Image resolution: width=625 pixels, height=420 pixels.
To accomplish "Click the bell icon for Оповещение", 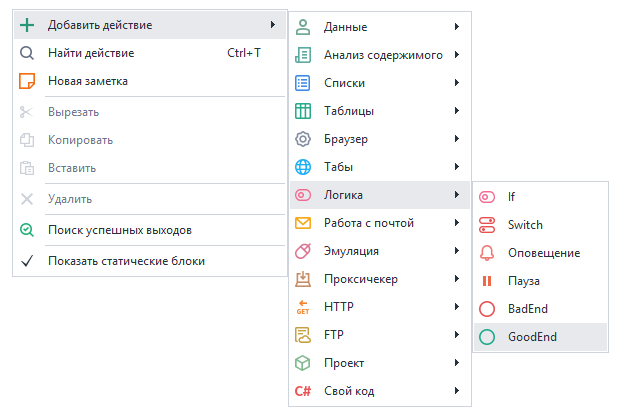I will tap(487, 253).
